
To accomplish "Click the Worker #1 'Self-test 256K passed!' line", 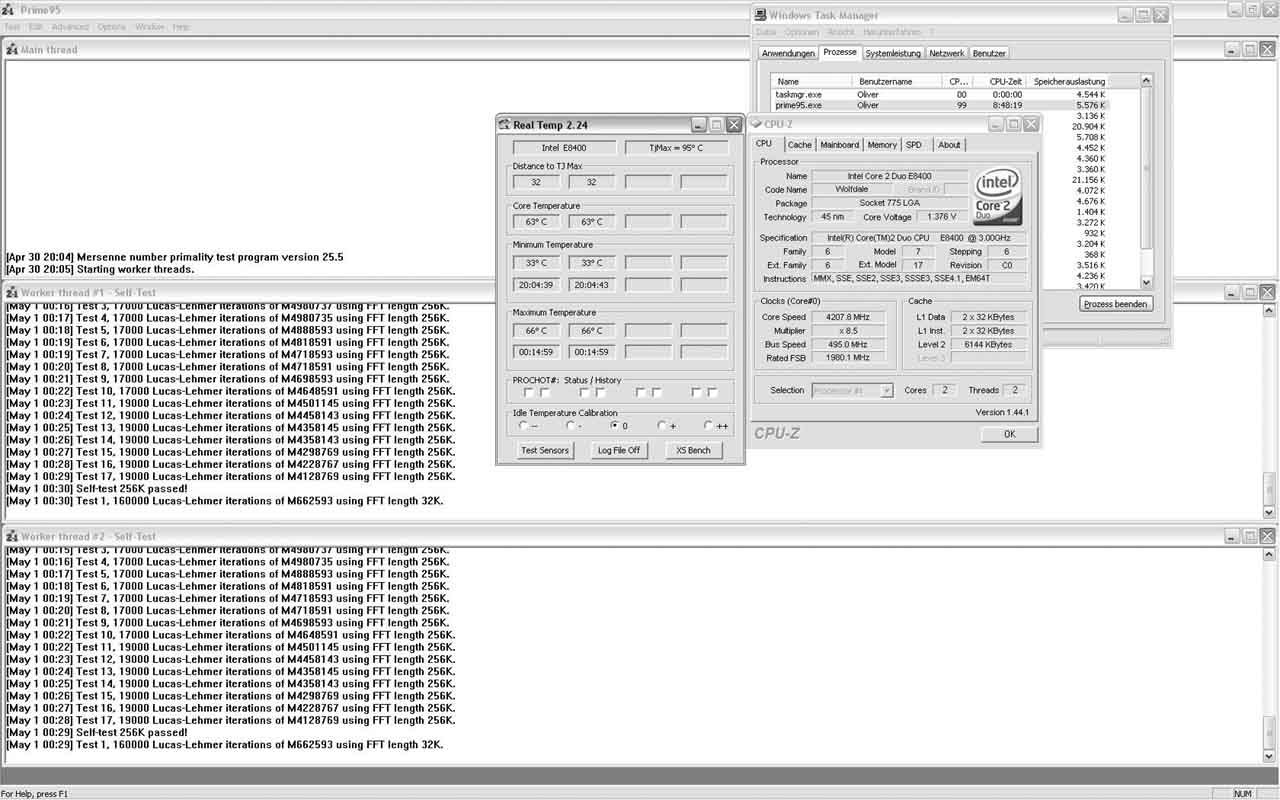I will [97, 489].
